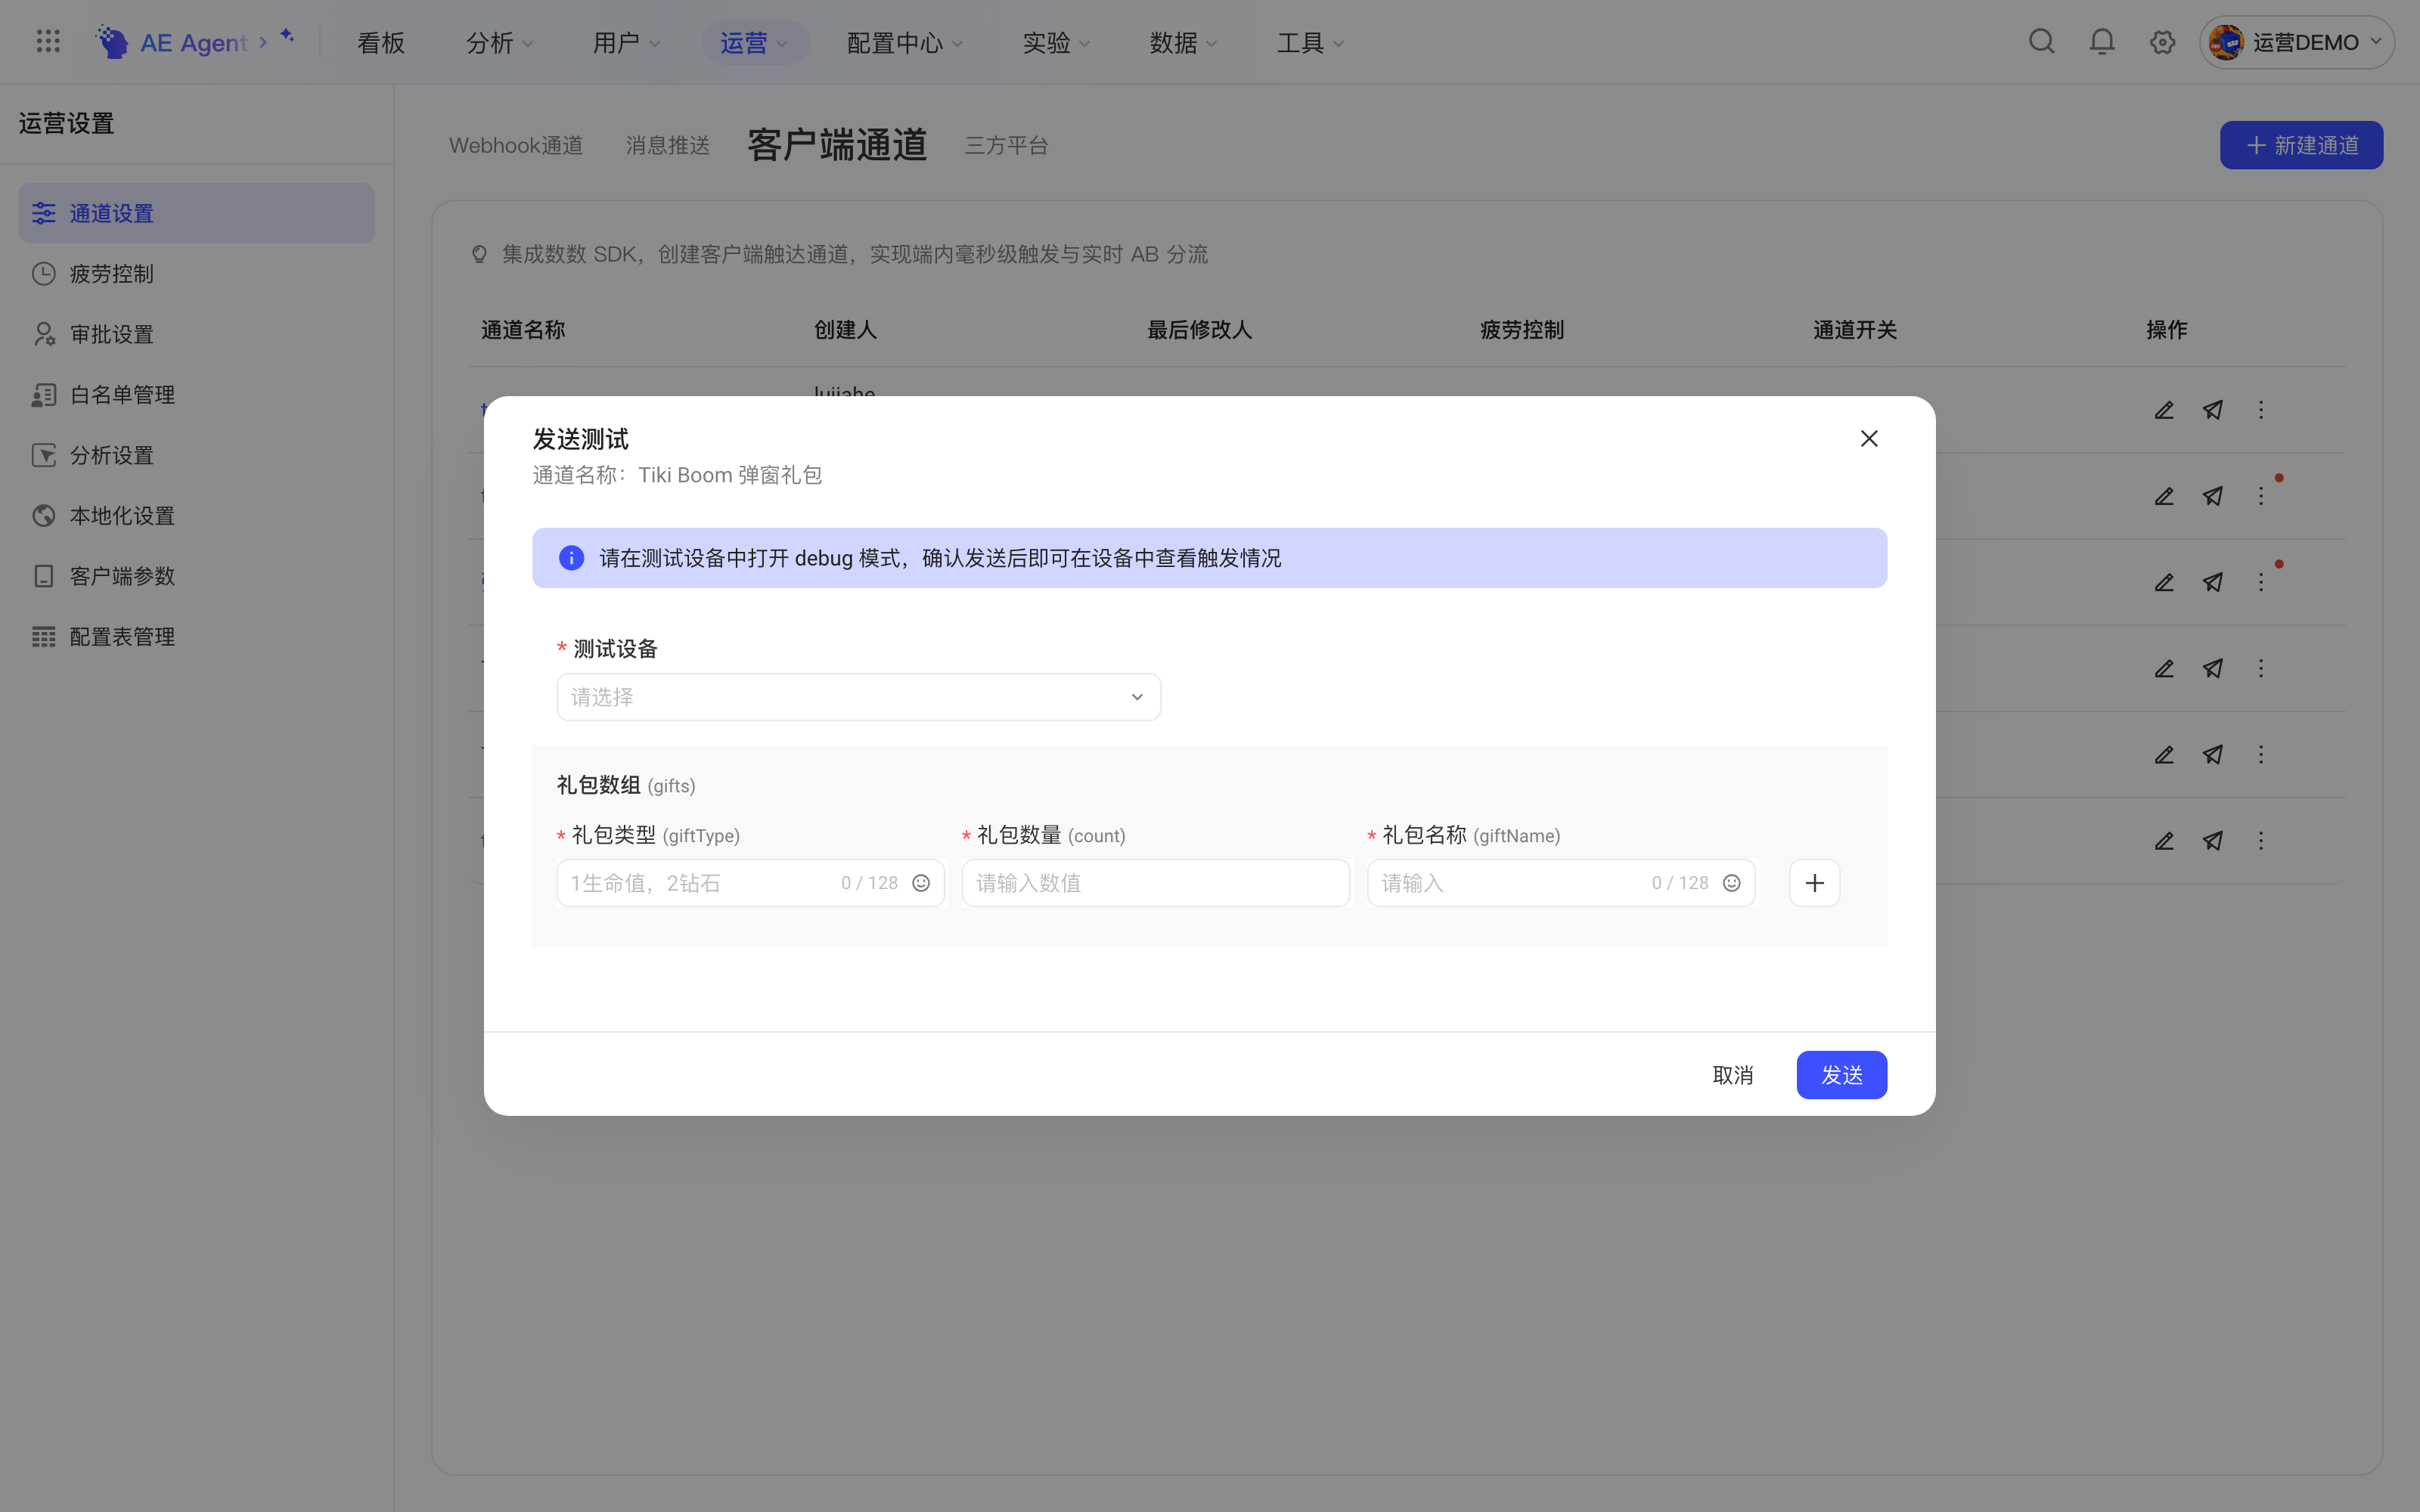Open emoji picker in 礼包类型 field
Viewport: 2420px width, 1512px height.
pyautogui.click(x=921, y=883)
